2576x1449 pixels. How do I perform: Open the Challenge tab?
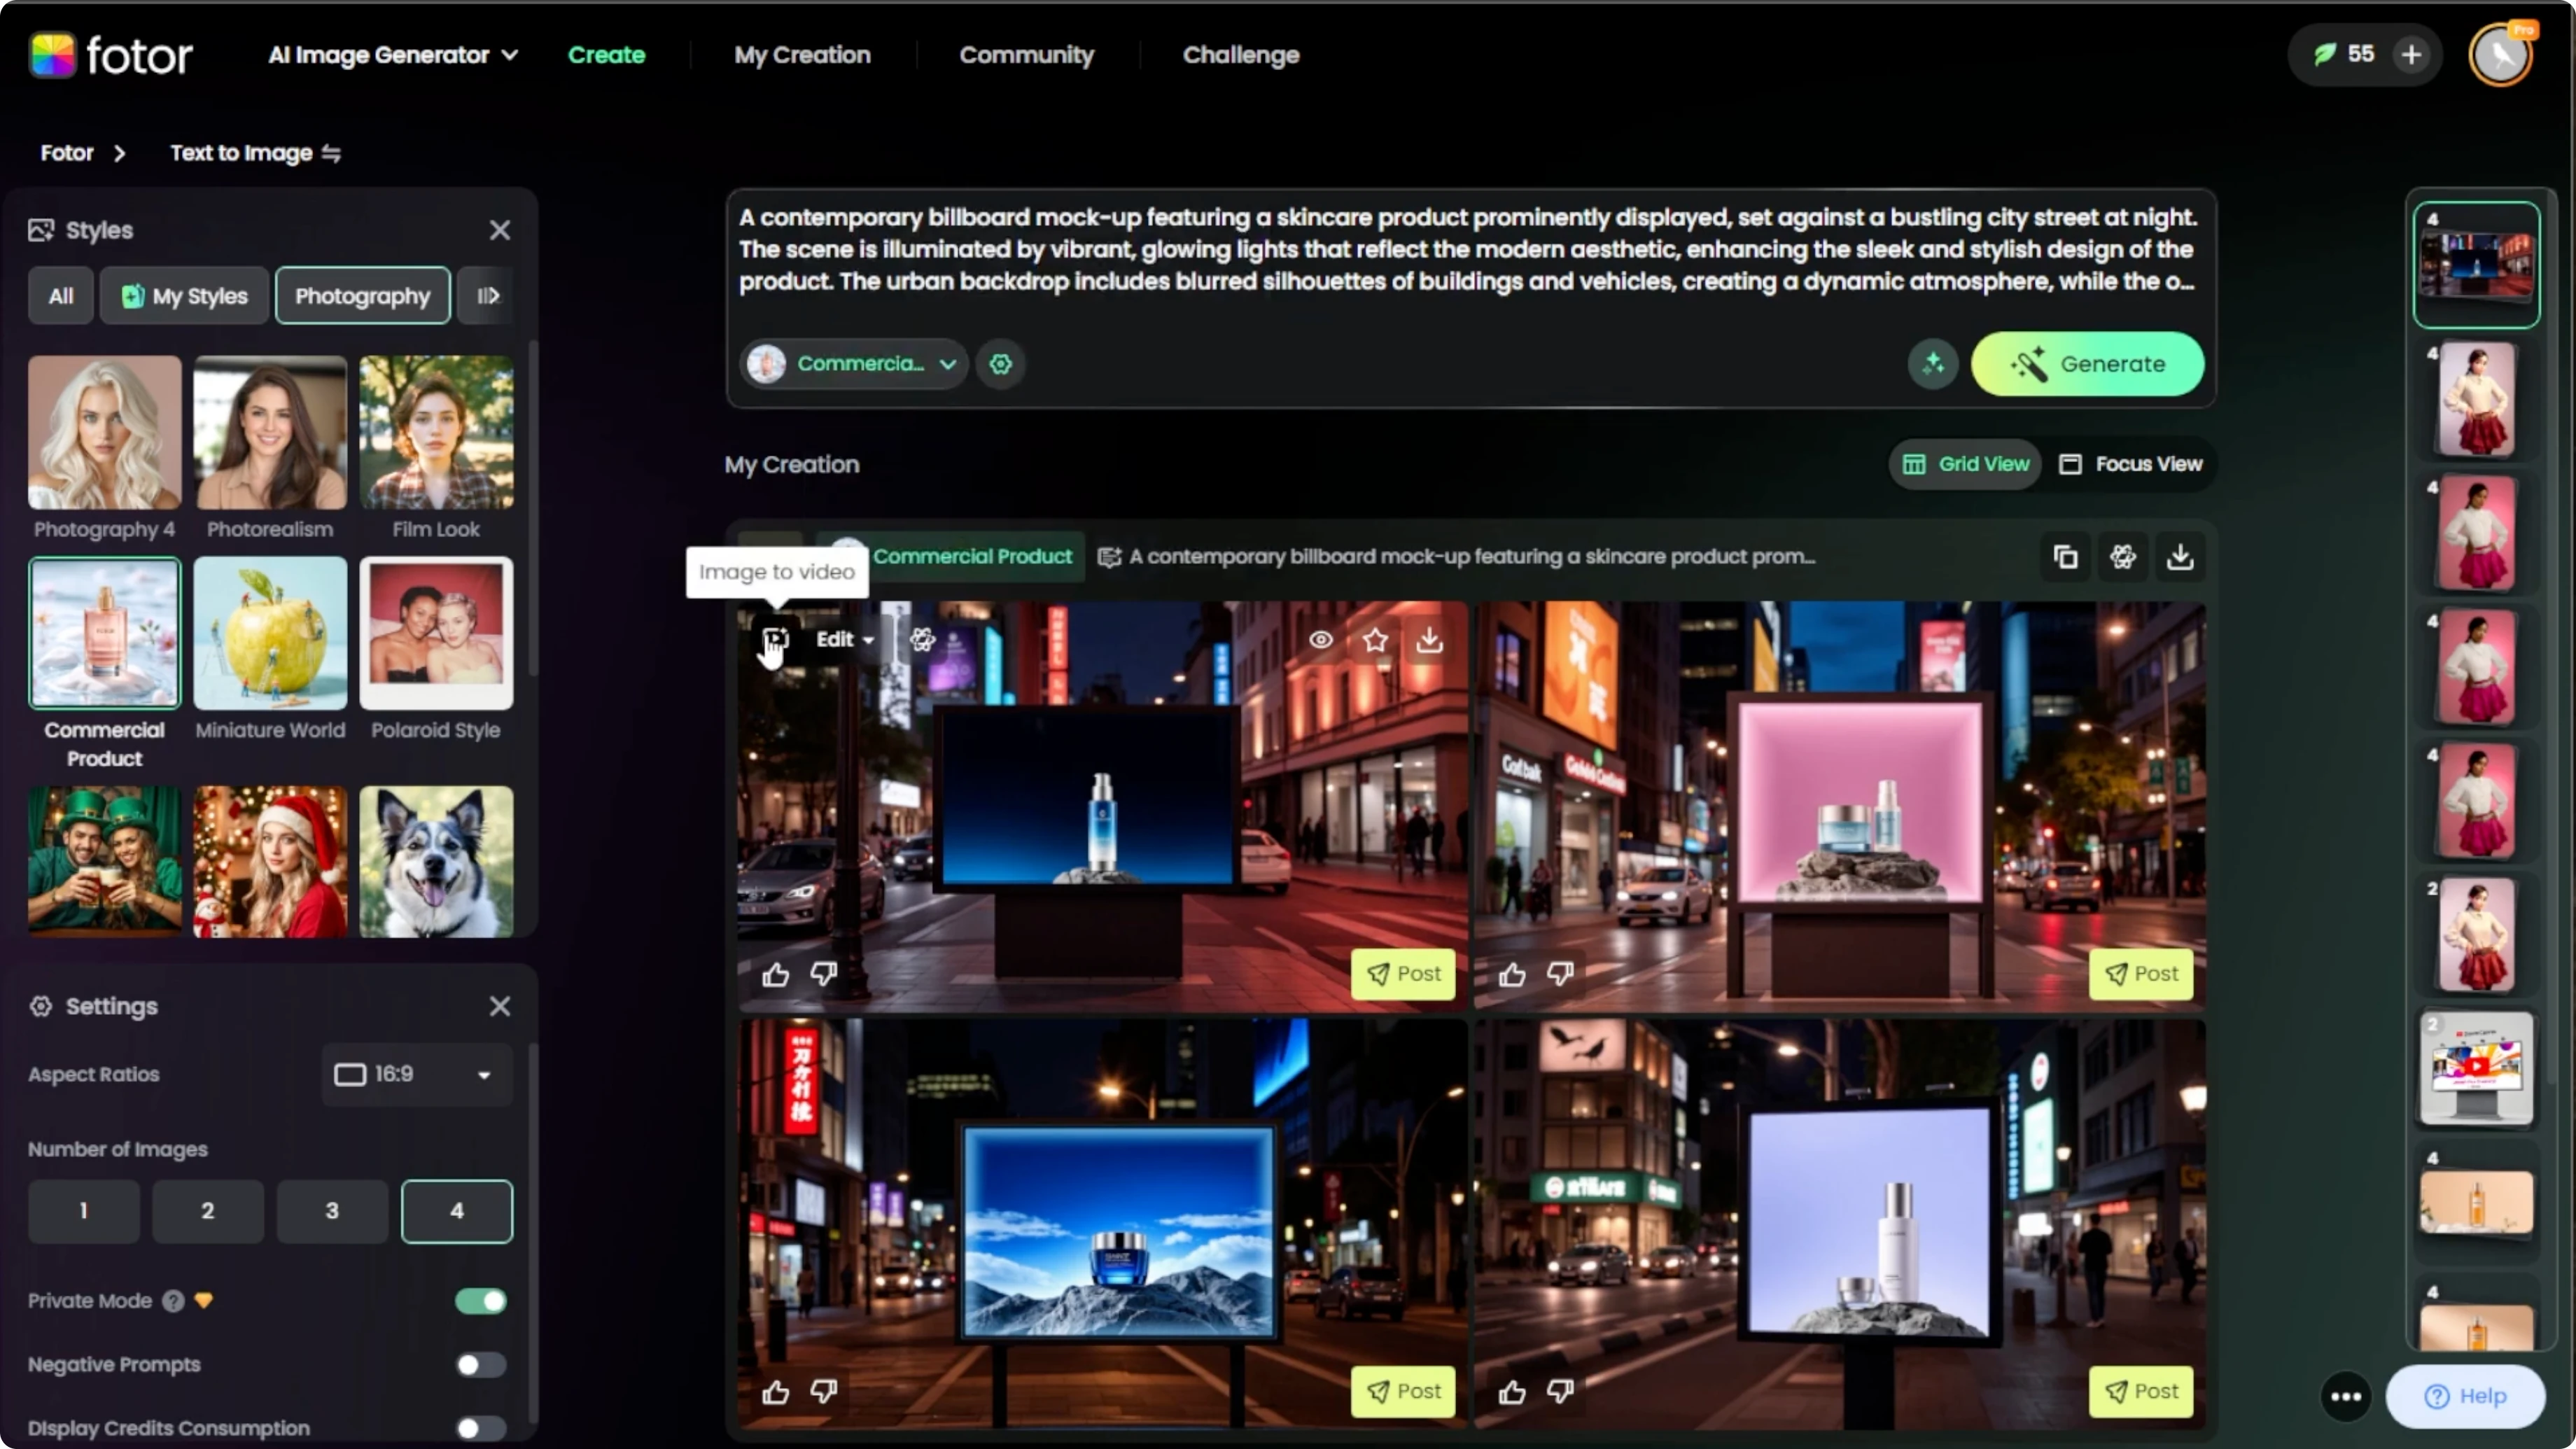tap(1241, 55)
